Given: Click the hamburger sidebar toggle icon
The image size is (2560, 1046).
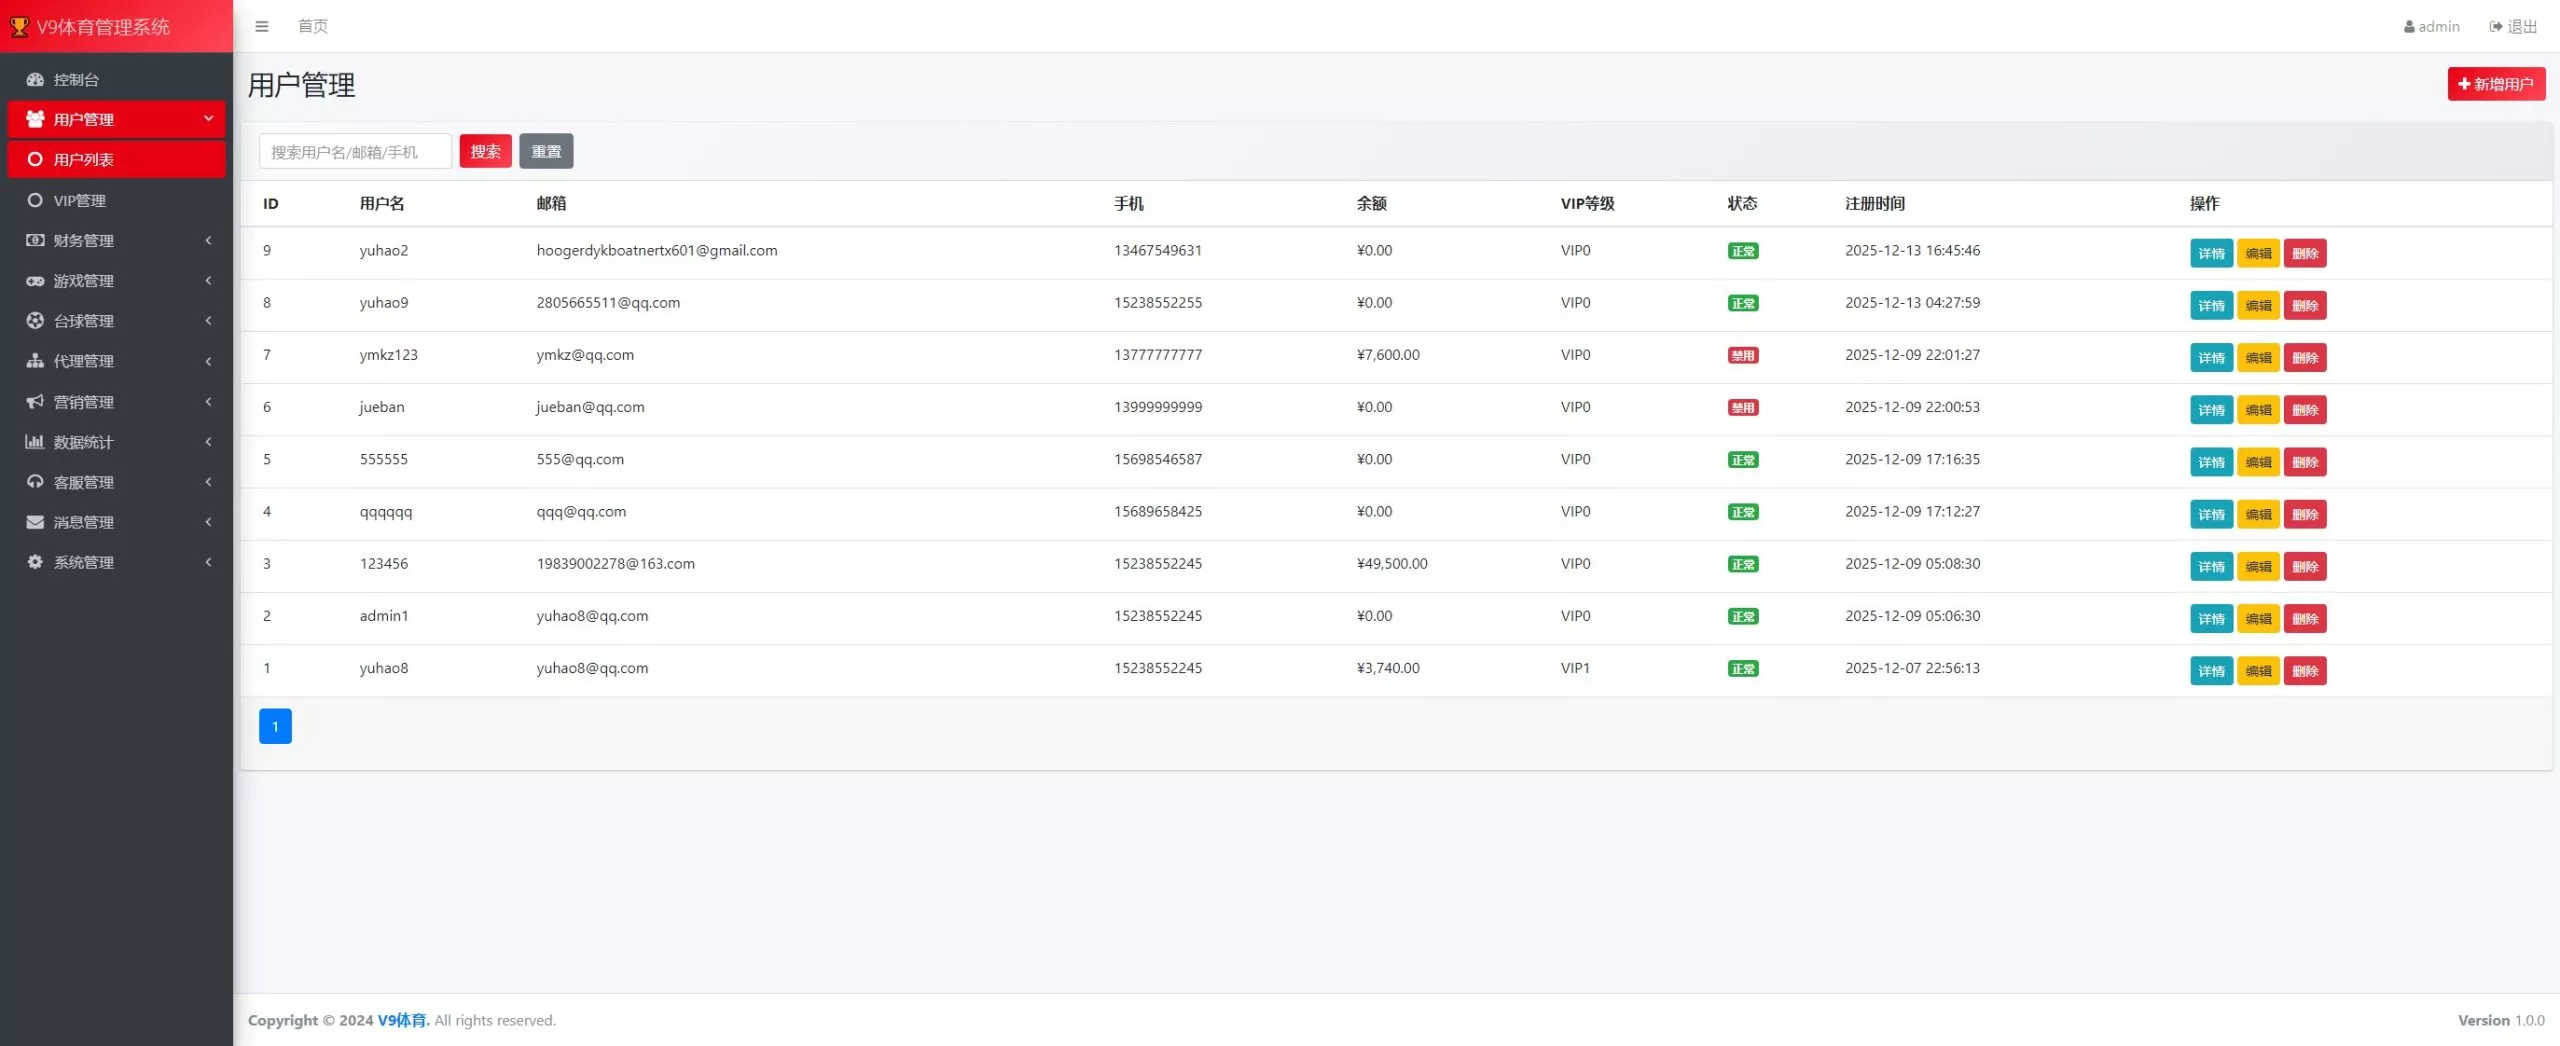Looking at the screenshot, I should [x=262, y=27].
